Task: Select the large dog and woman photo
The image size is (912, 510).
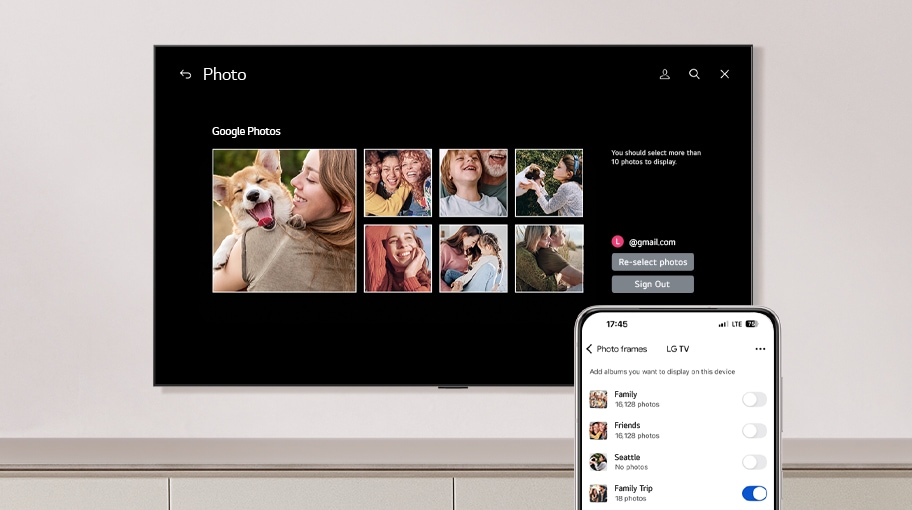Action: click(x=284, y=220)
